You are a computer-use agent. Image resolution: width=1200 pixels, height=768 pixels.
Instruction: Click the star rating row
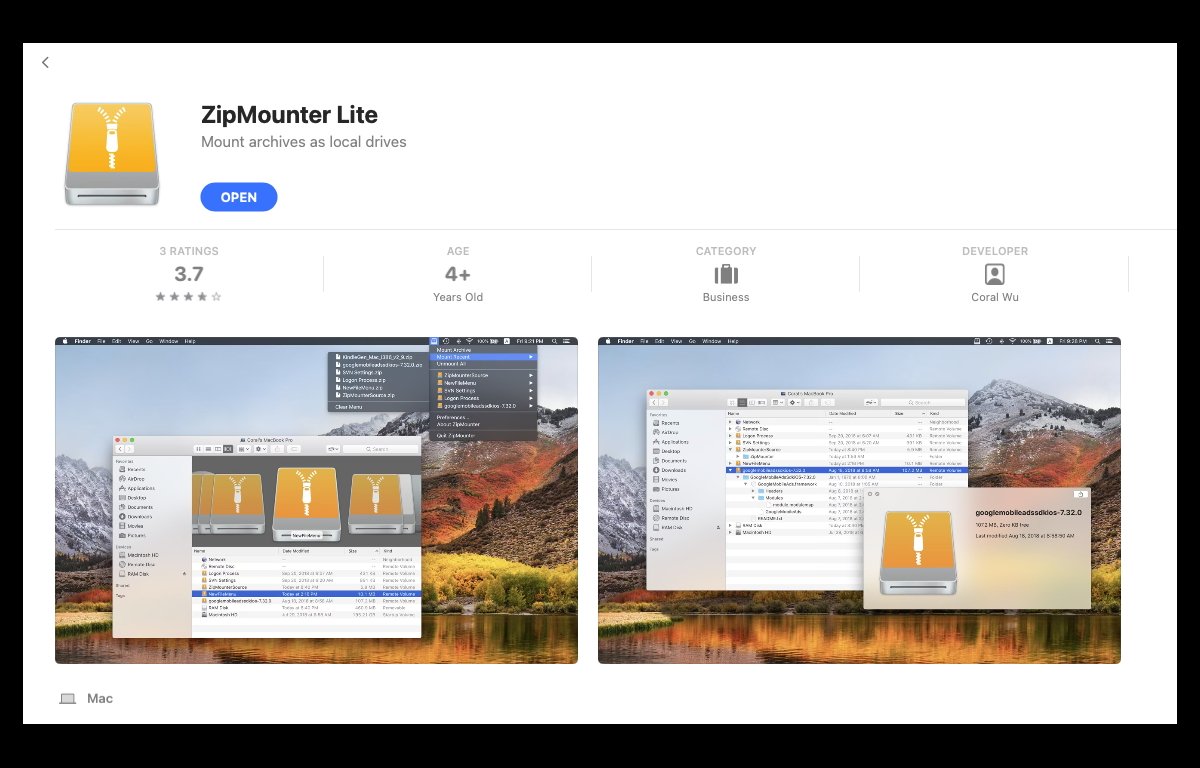pos(189,297)
